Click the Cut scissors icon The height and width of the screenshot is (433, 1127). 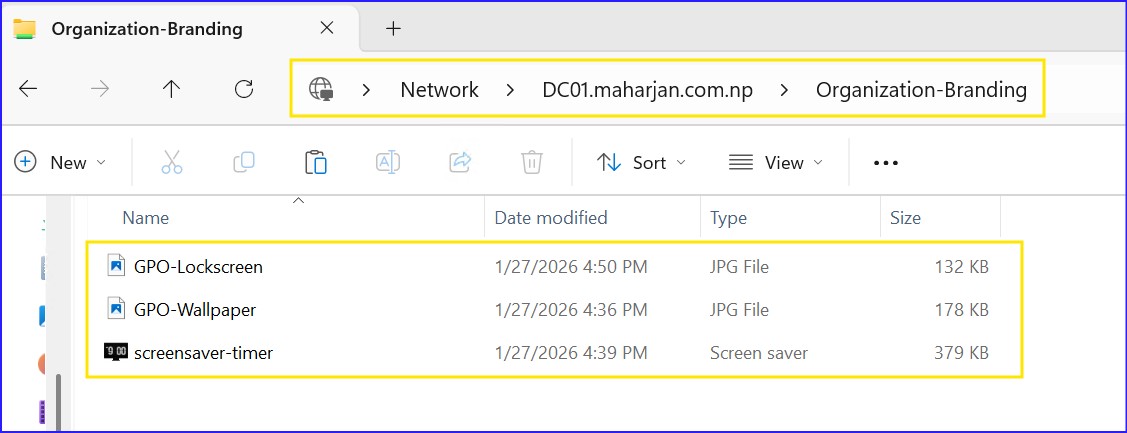point(172,163)
